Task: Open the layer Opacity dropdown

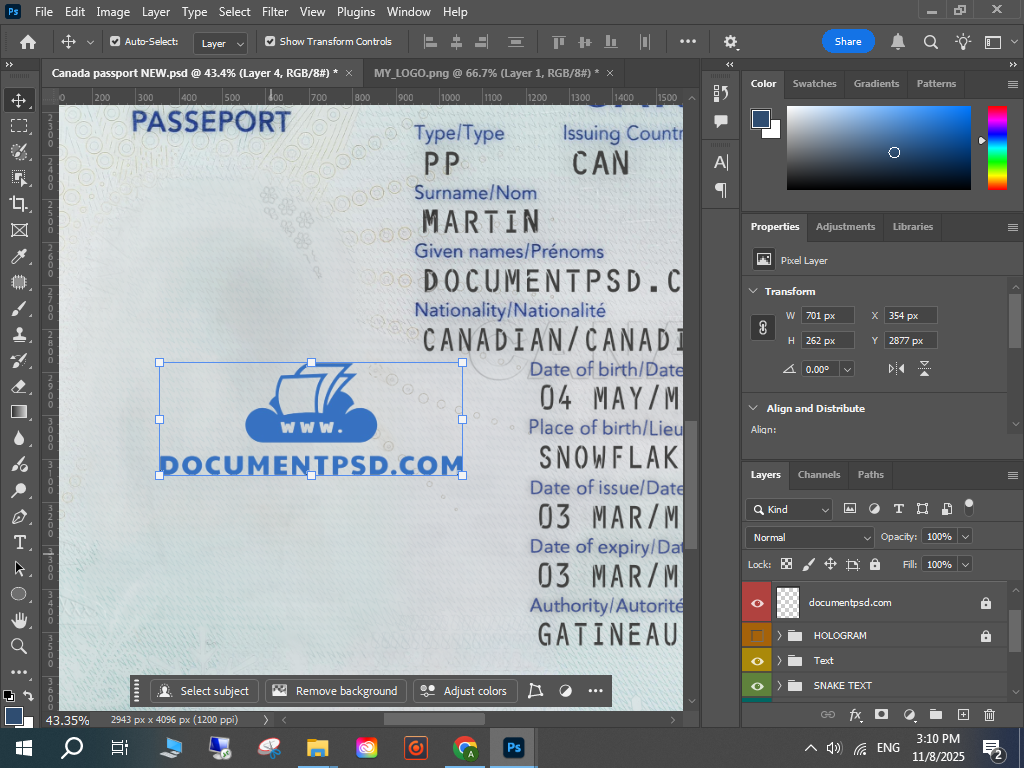Action: [965, 537]
